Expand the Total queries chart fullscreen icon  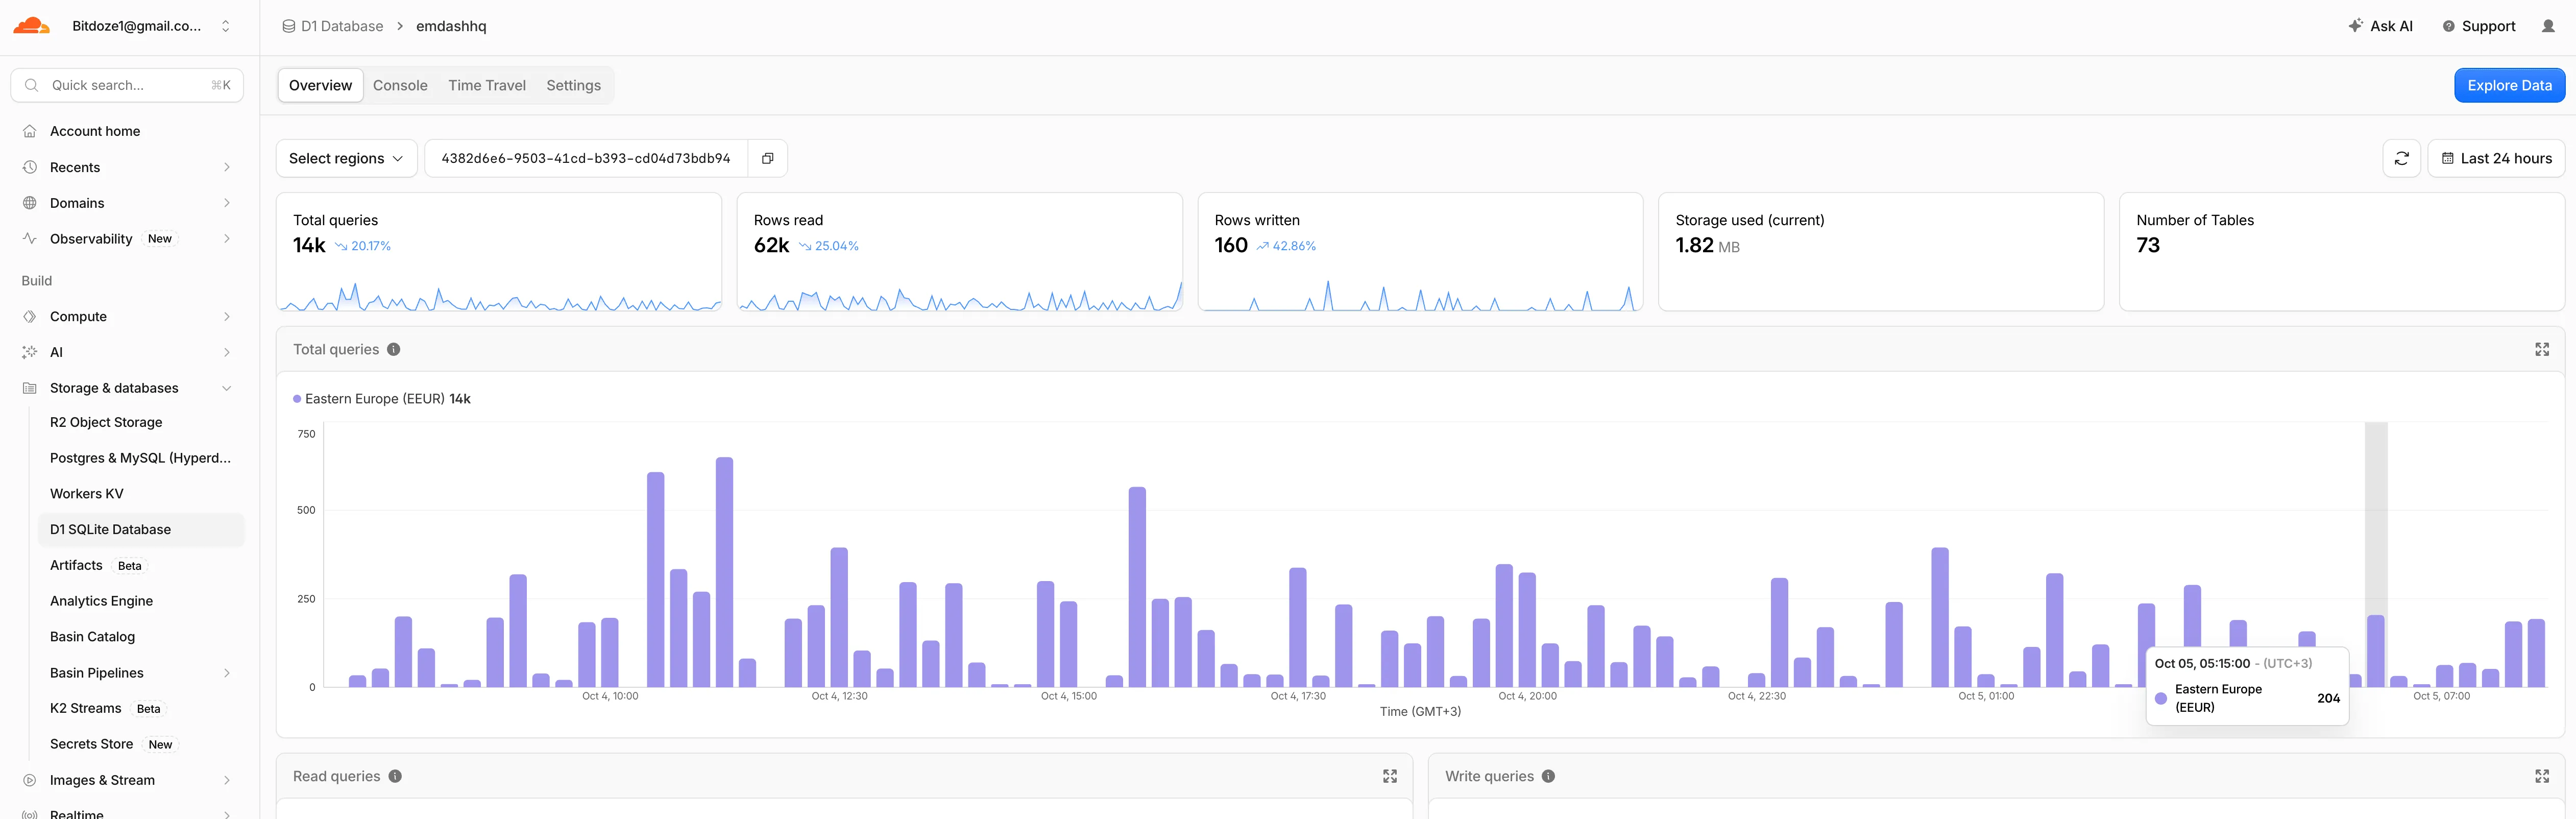(x=2541, y=349)
